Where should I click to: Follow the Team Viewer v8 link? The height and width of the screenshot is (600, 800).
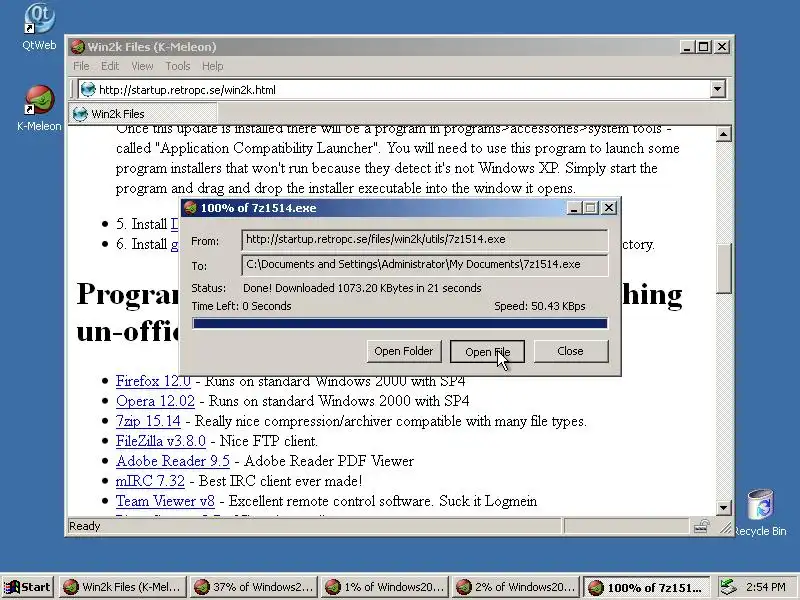[165, 501]
